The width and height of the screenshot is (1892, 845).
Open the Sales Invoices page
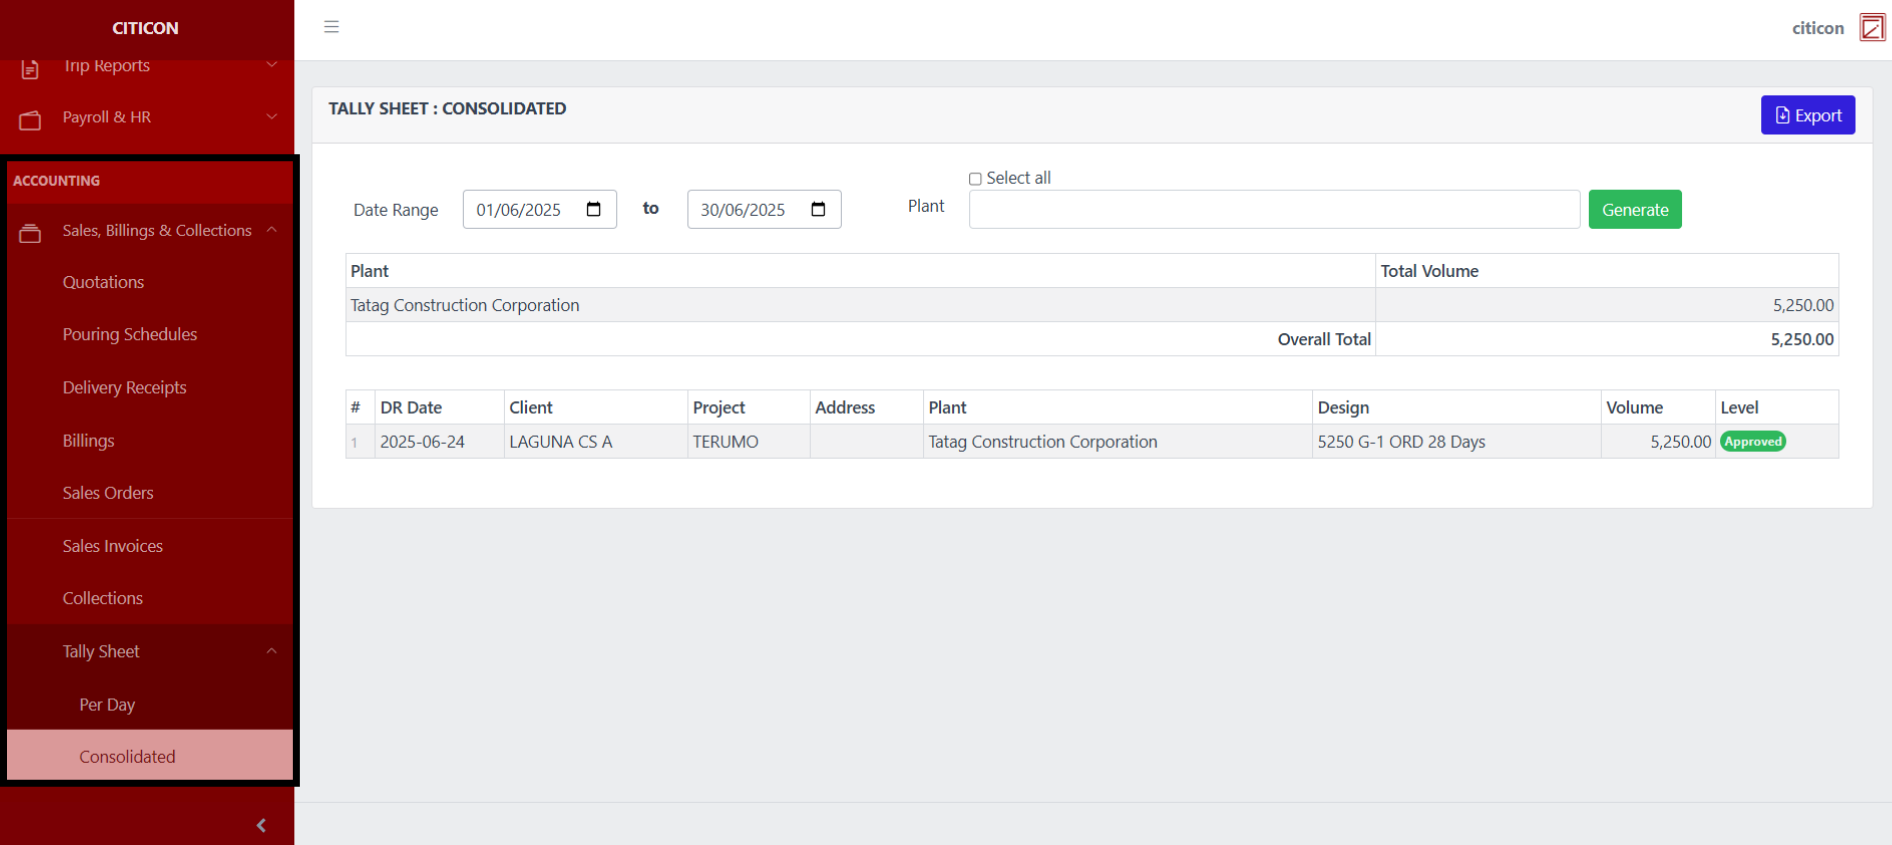click(x=112, y=546)
